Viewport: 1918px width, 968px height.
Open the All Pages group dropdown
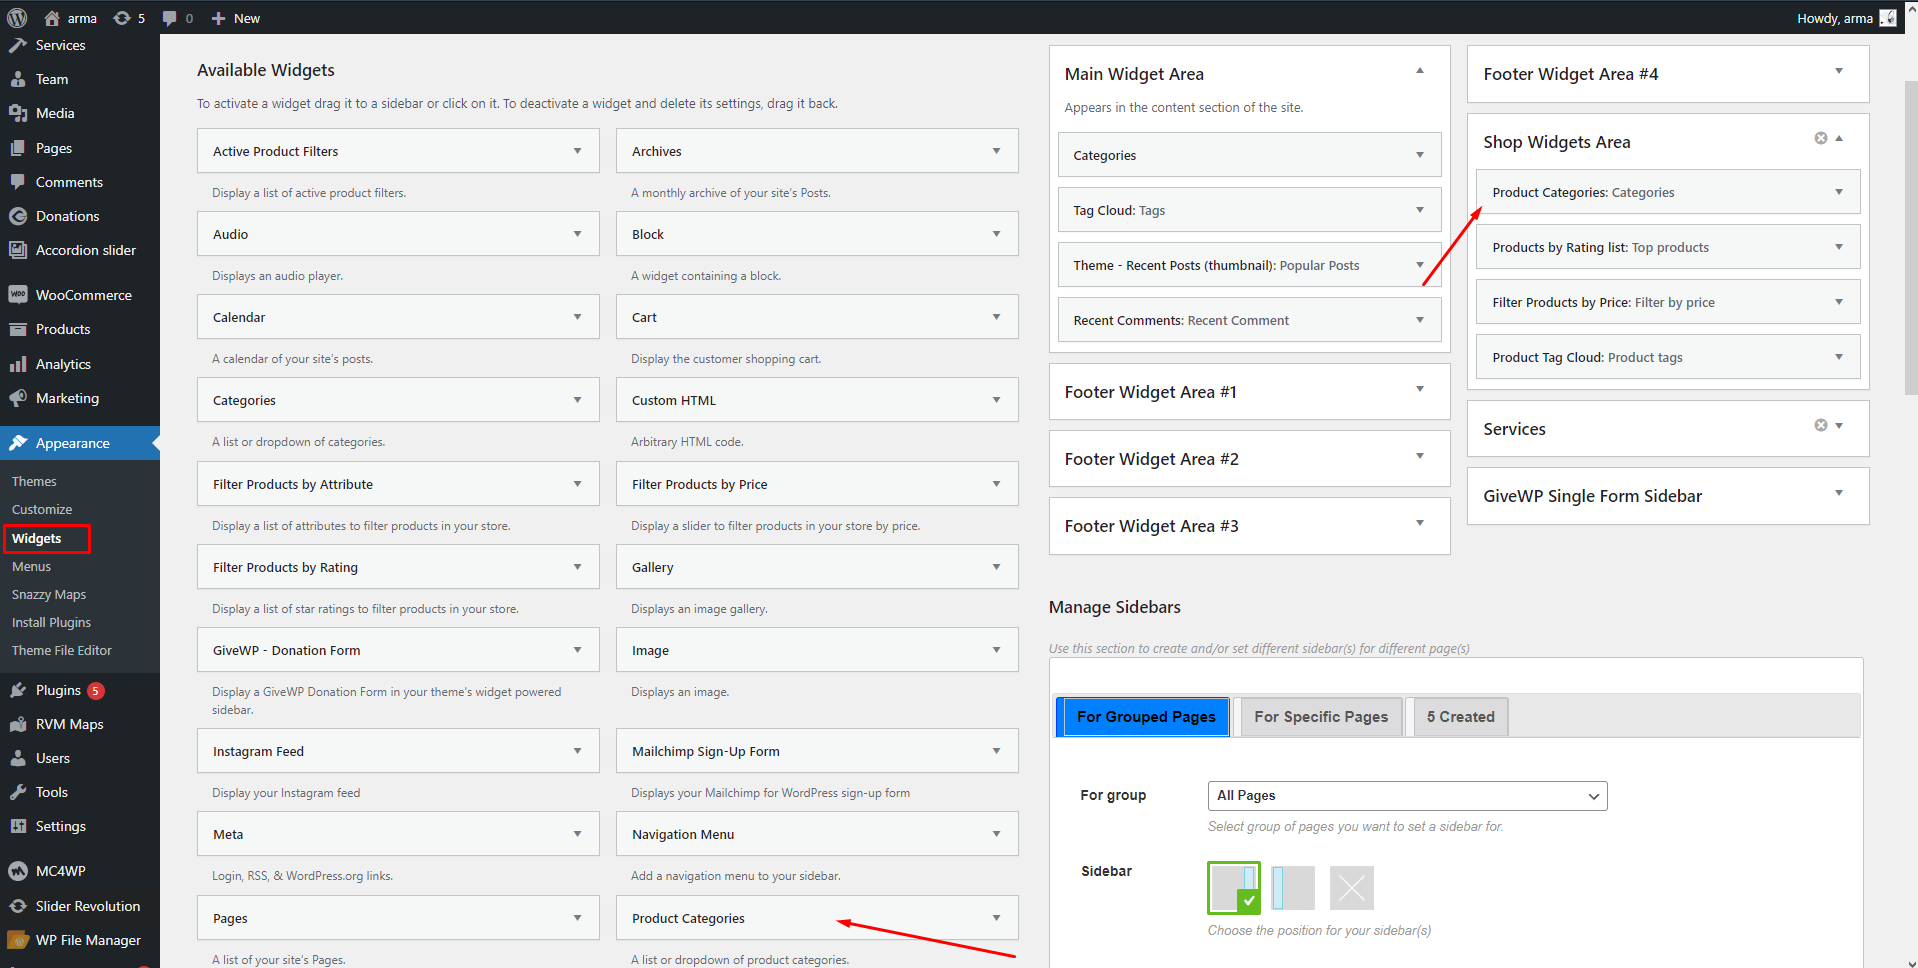1407,796
